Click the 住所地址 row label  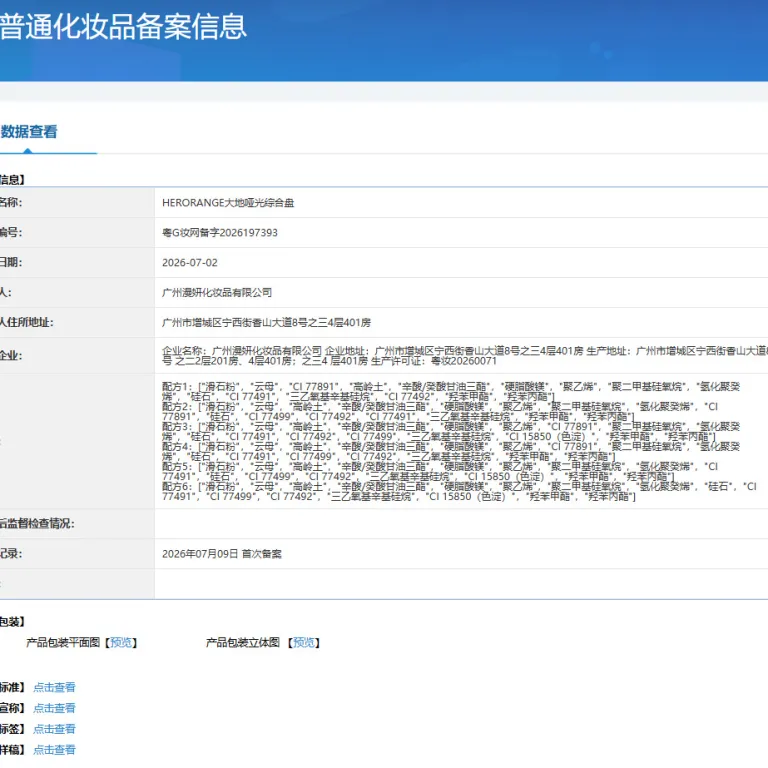click(27, 322)
